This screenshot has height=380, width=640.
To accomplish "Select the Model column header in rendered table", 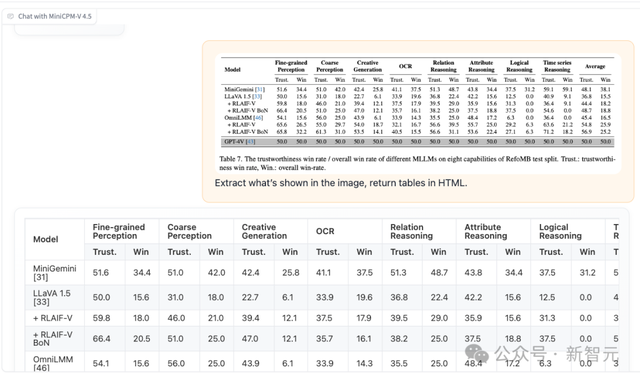I will (46, 239).
